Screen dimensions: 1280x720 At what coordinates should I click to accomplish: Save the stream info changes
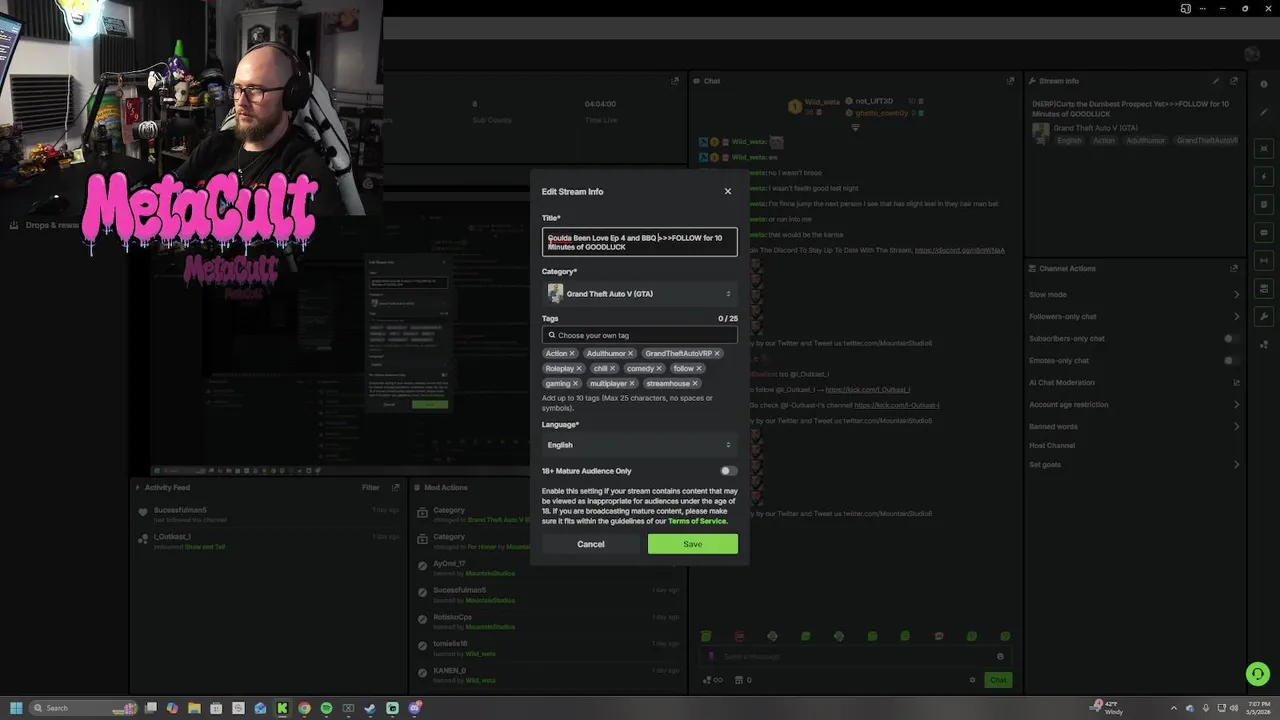693,544
